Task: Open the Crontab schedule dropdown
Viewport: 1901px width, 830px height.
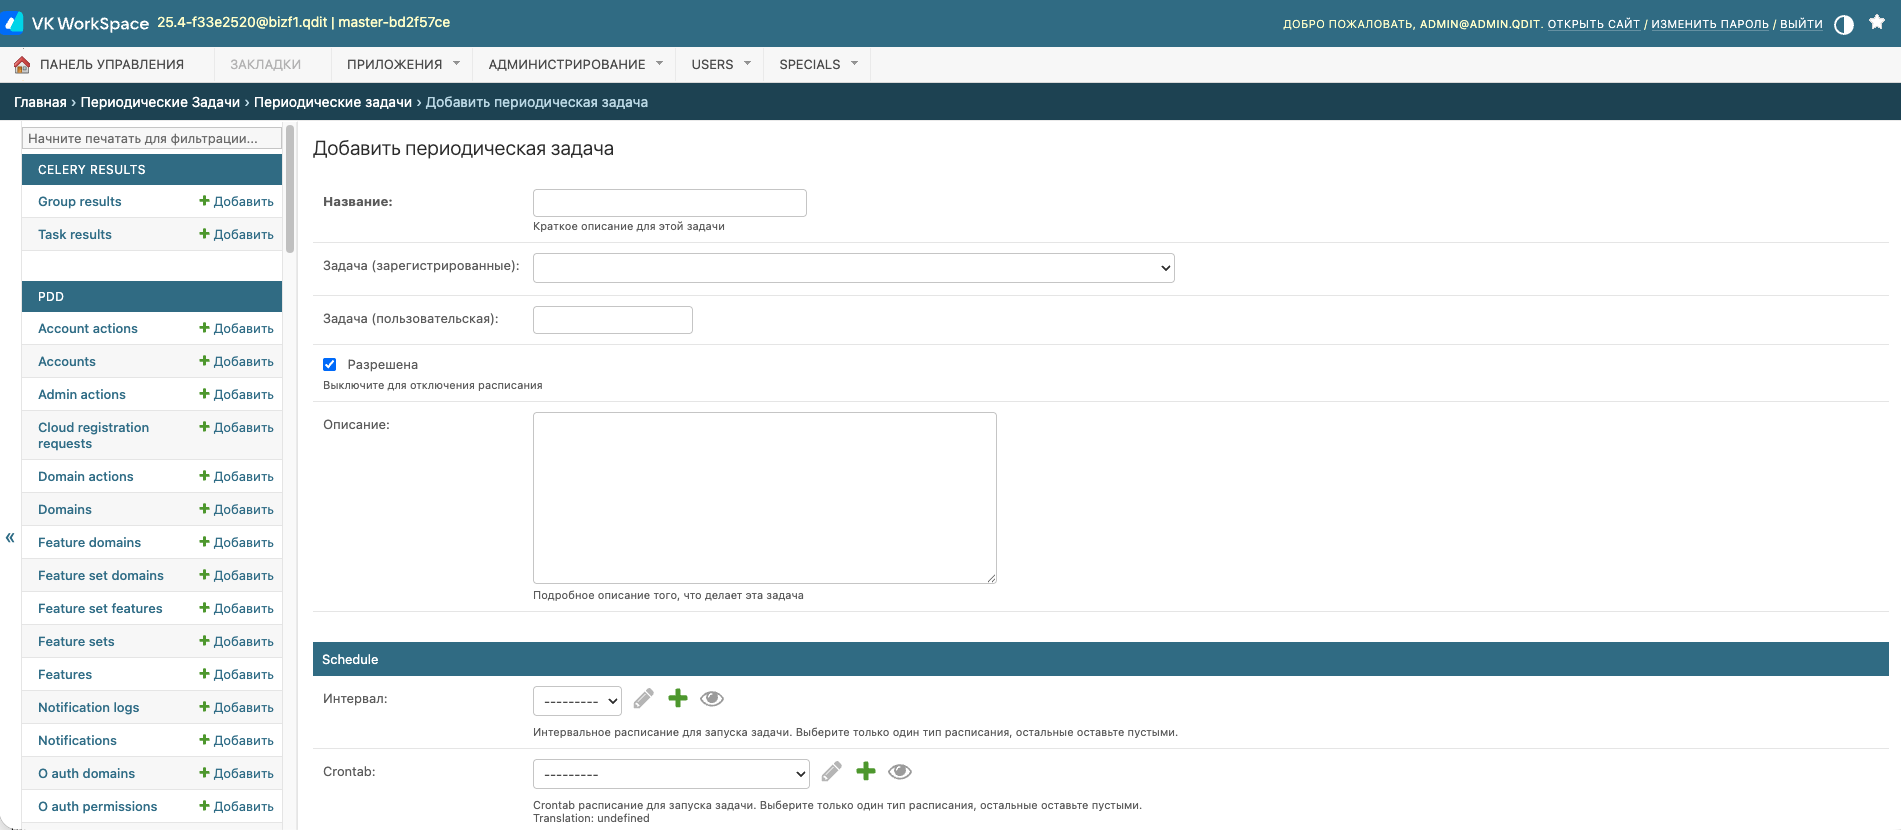Action: click(x=671, y=774)
